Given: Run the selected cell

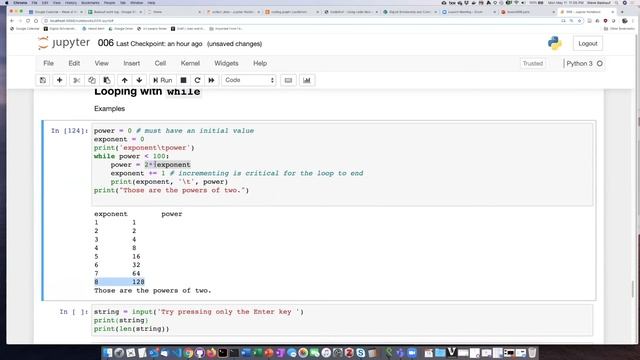Looking at the screenshot, I should 162,80.
